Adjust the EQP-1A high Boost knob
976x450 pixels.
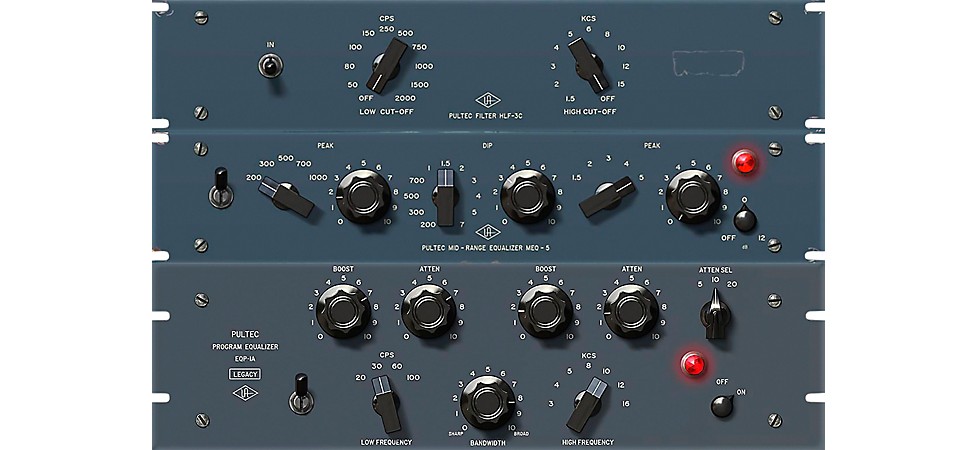[545, 311]
